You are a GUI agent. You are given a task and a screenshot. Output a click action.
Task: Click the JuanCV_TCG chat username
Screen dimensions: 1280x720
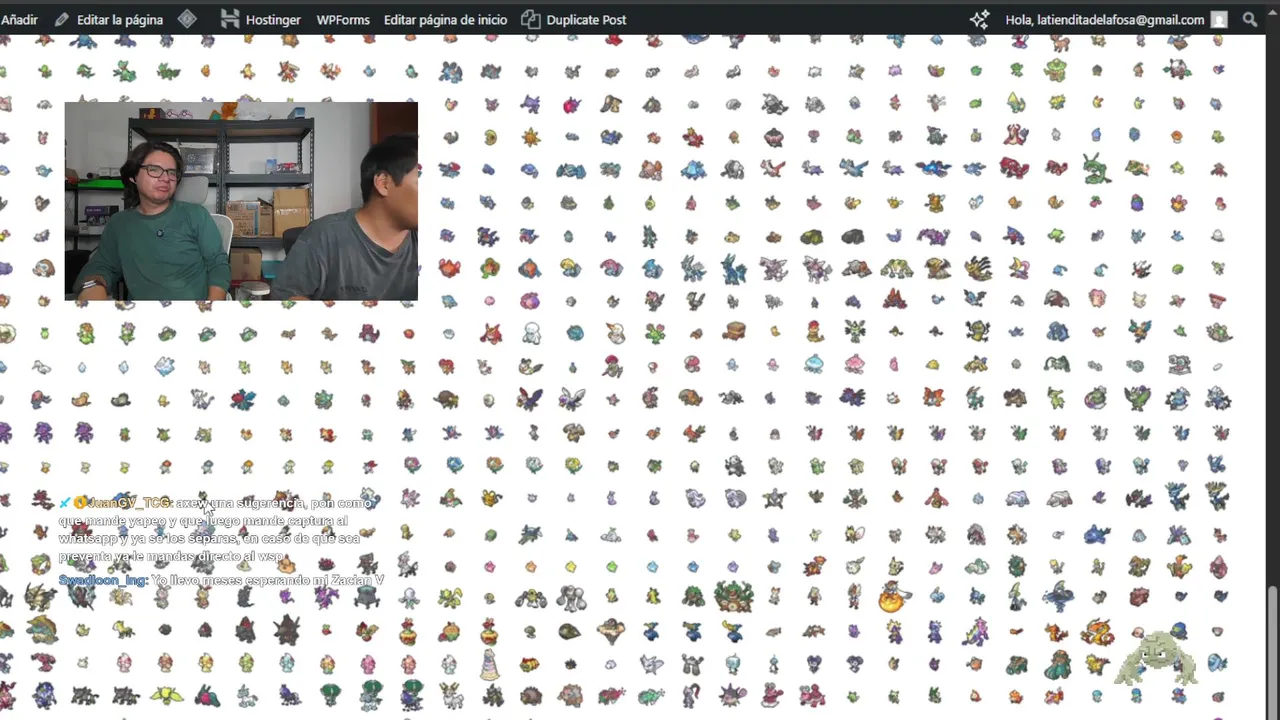pos(130,503)
